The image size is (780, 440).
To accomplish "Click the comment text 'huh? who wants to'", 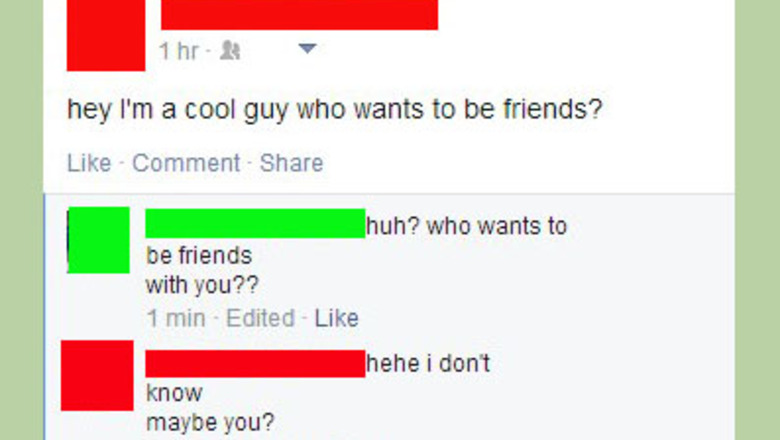I will tap(467, 227).
